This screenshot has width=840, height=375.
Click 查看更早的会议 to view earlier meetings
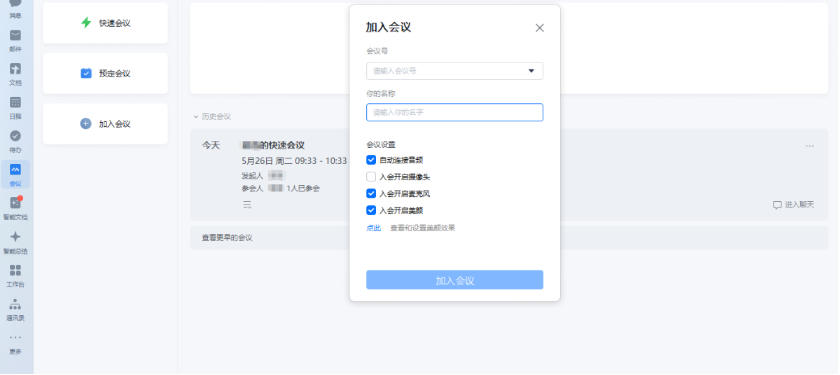point(227,238)
